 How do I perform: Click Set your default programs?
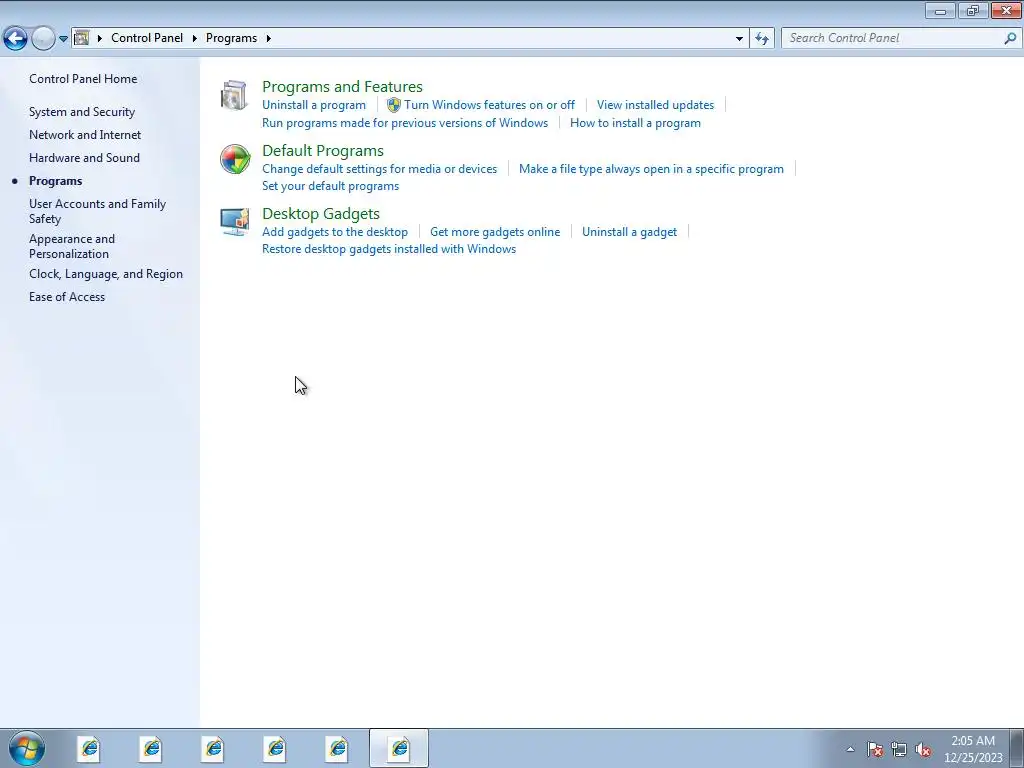330,186
